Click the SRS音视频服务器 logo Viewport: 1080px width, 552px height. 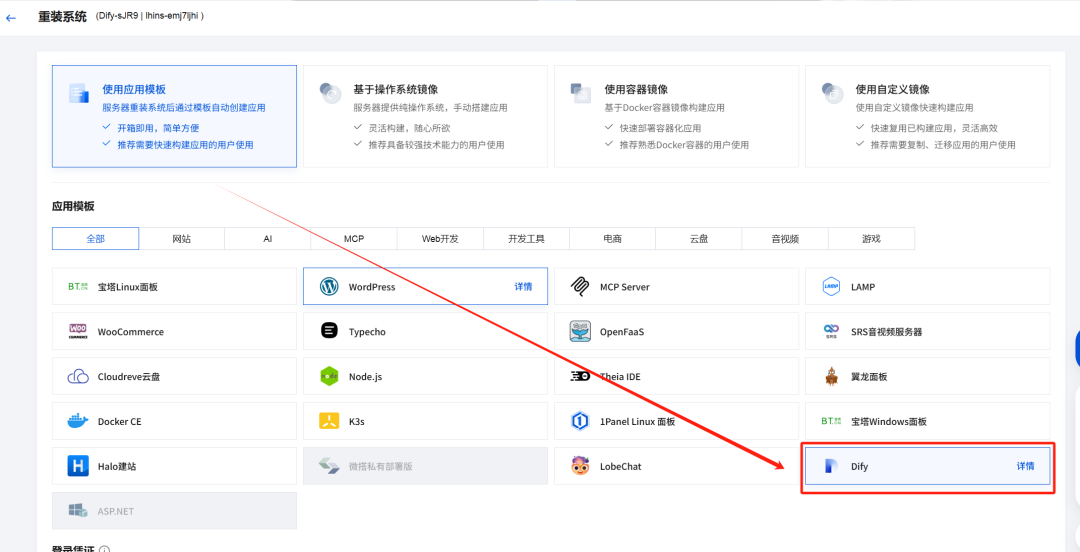tap(831, 331)
